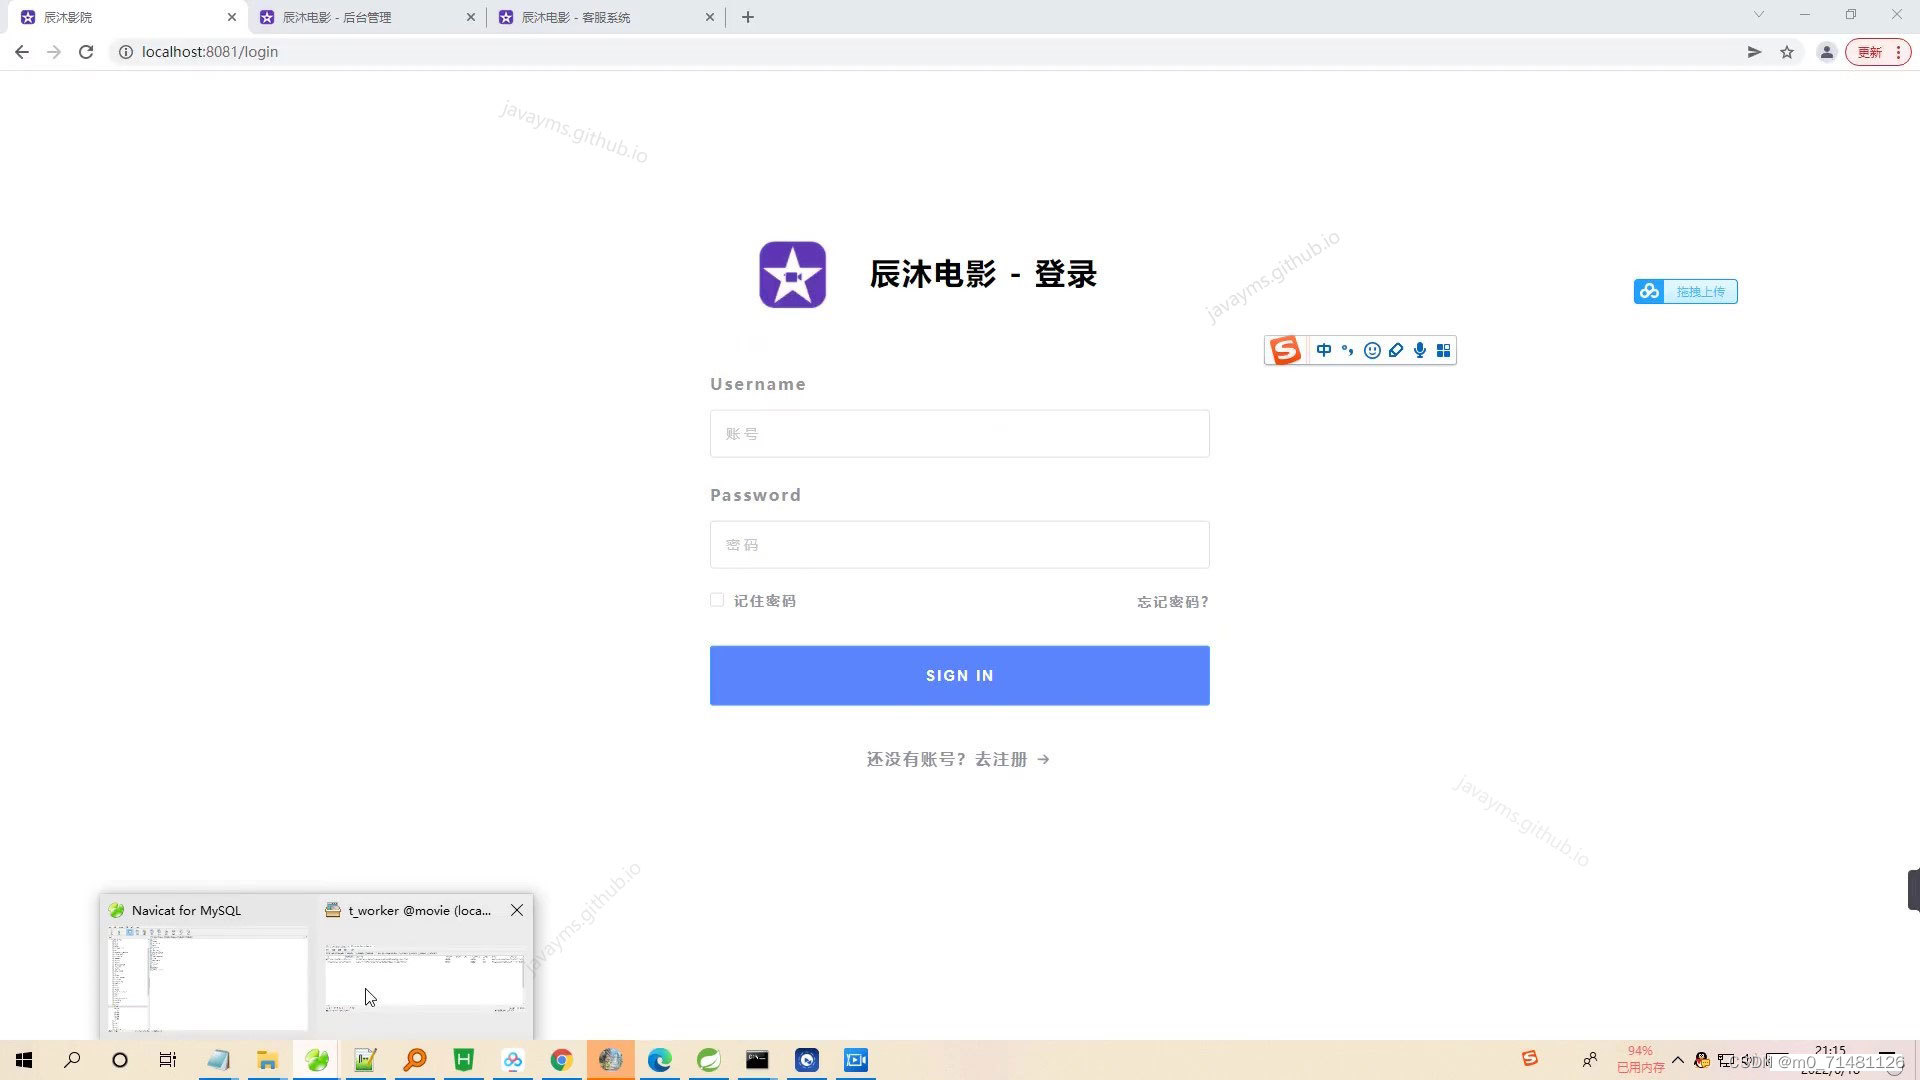The height and width of the screenshot is (1080, 1920).
Task: Click the Baidu cloud upload widget
Action: click(x=1686, y=291)
